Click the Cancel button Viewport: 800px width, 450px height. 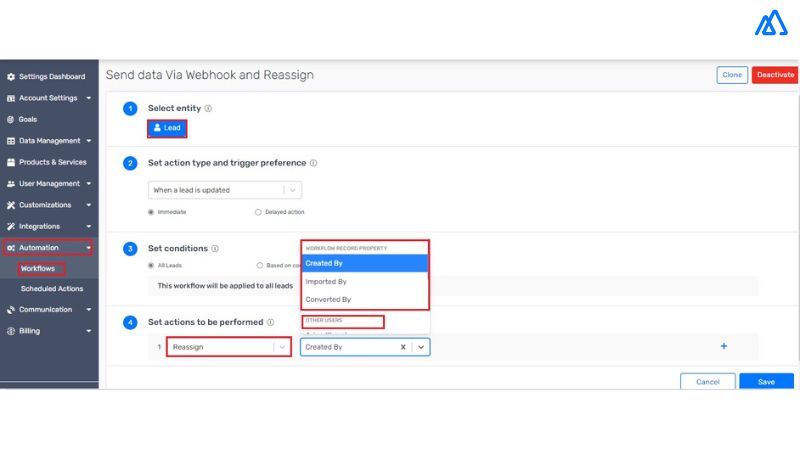[x=708, y=382]
